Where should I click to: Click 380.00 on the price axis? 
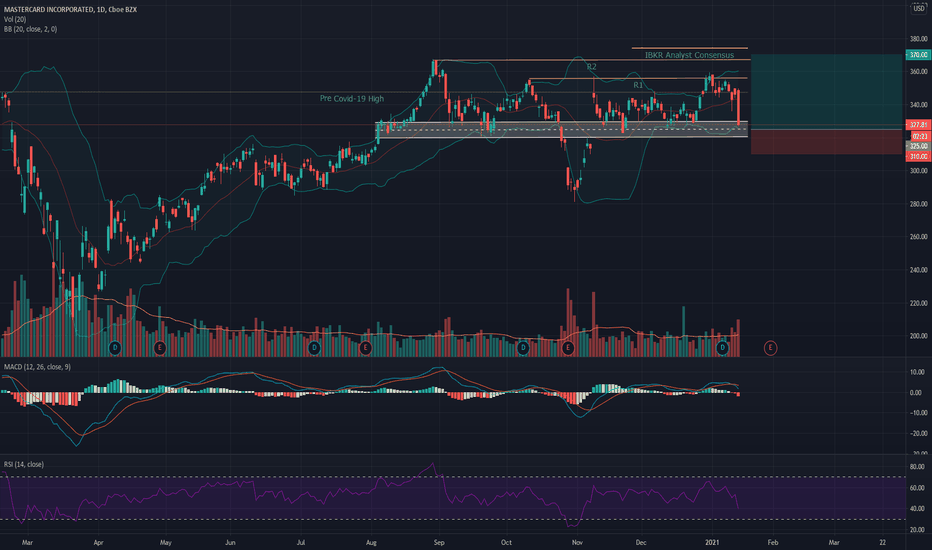(918, 39)
